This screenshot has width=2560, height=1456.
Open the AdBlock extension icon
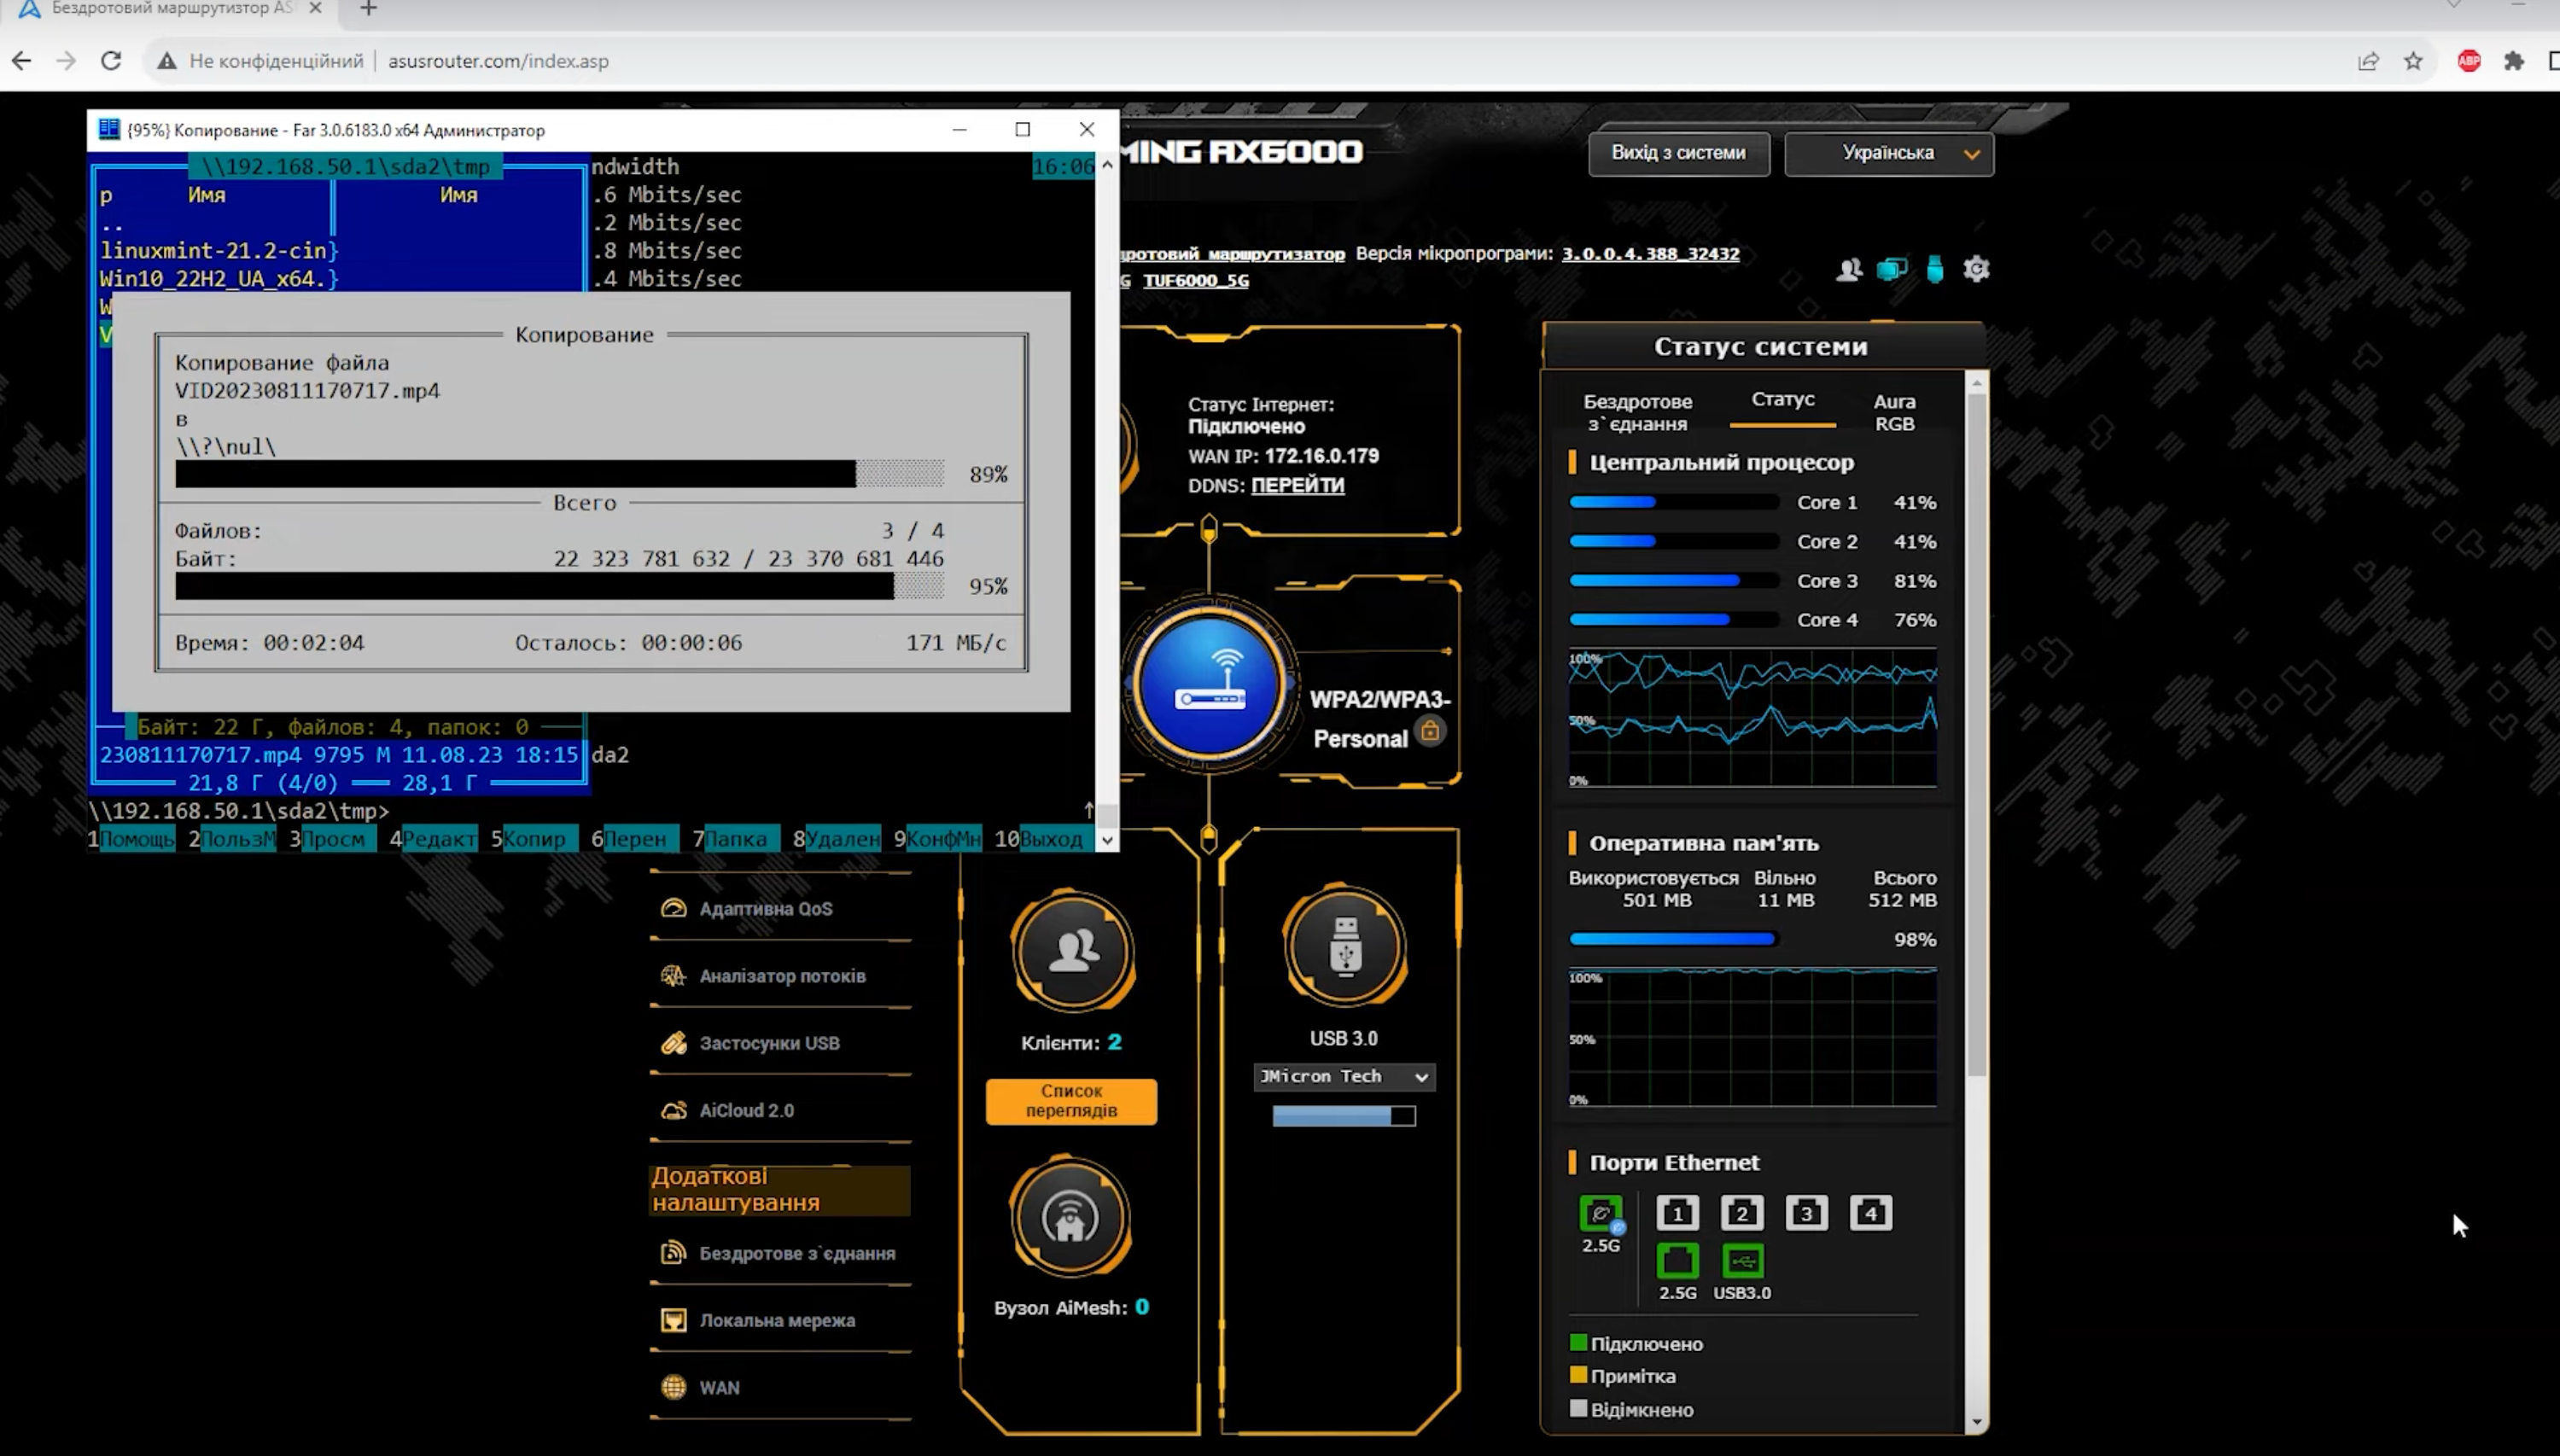2469,61
